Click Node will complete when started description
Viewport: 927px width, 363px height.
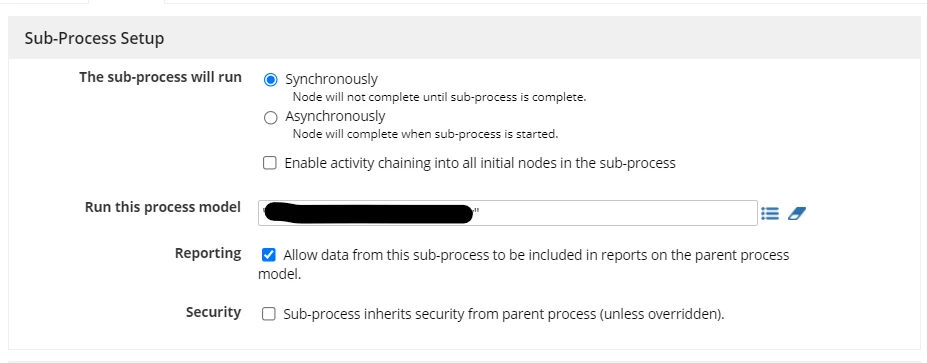click(425, 134)
